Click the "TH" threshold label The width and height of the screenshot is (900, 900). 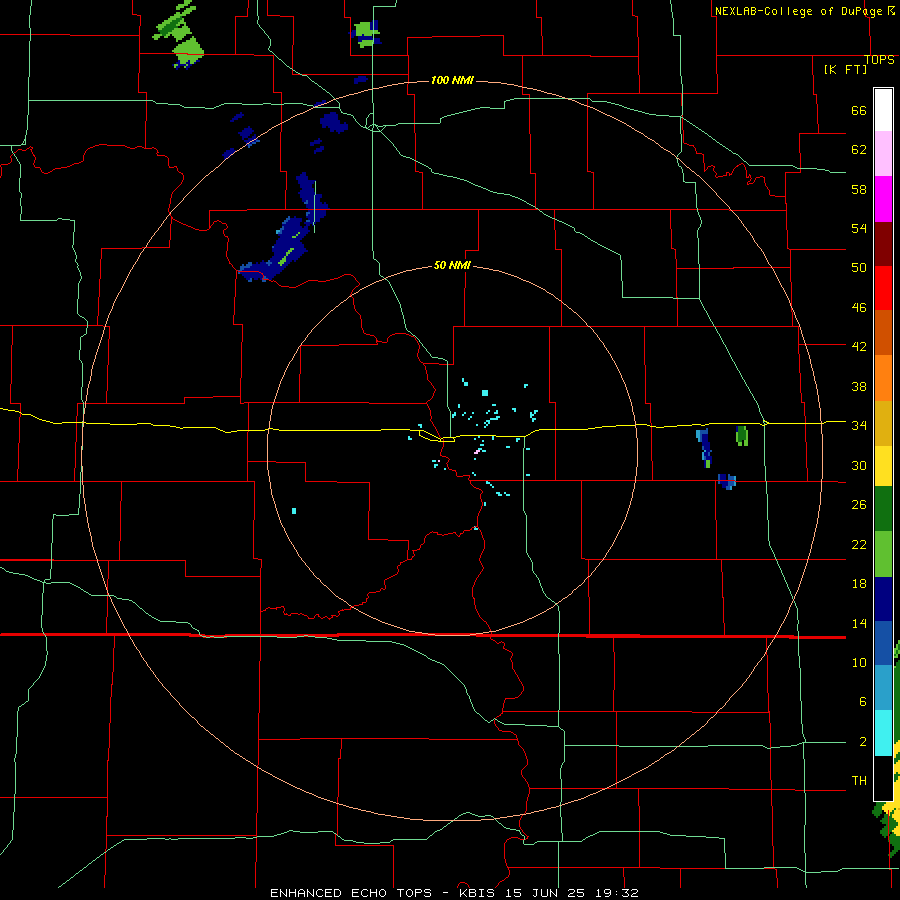(859, 781)
